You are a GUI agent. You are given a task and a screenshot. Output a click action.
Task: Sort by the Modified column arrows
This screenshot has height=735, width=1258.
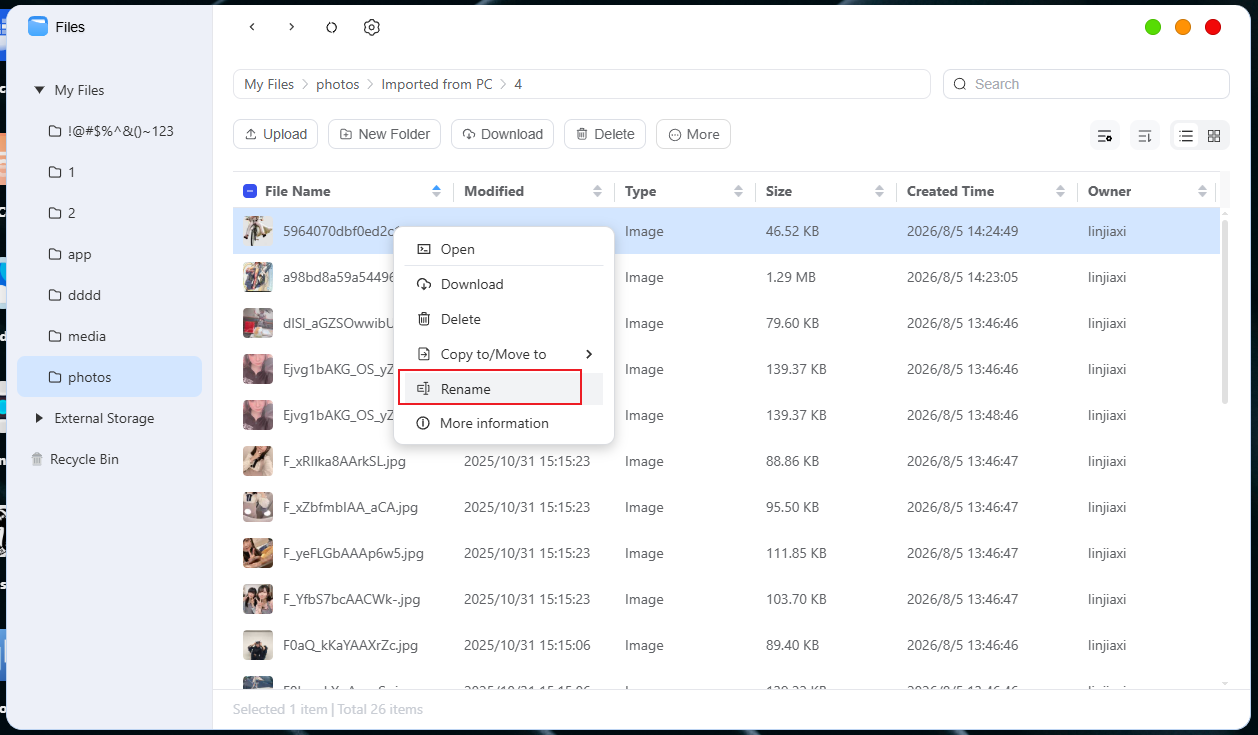597,191
